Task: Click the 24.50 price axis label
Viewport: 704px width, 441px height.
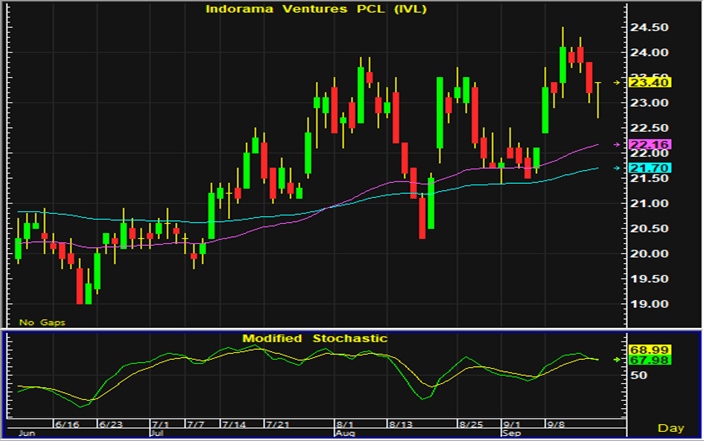Action: coord(649,28)
